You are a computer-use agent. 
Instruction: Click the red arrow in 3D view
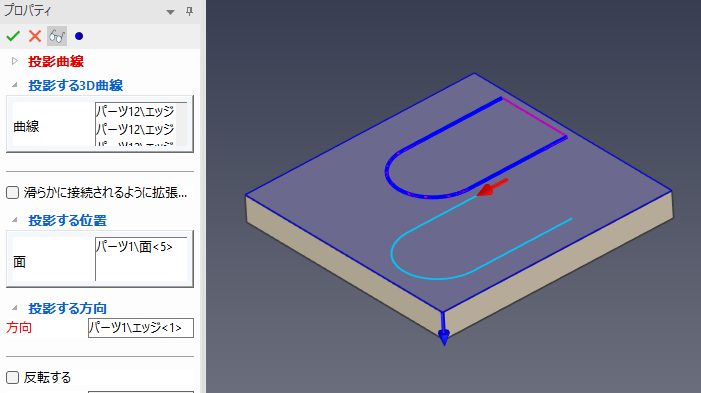[x=492, y=187]
